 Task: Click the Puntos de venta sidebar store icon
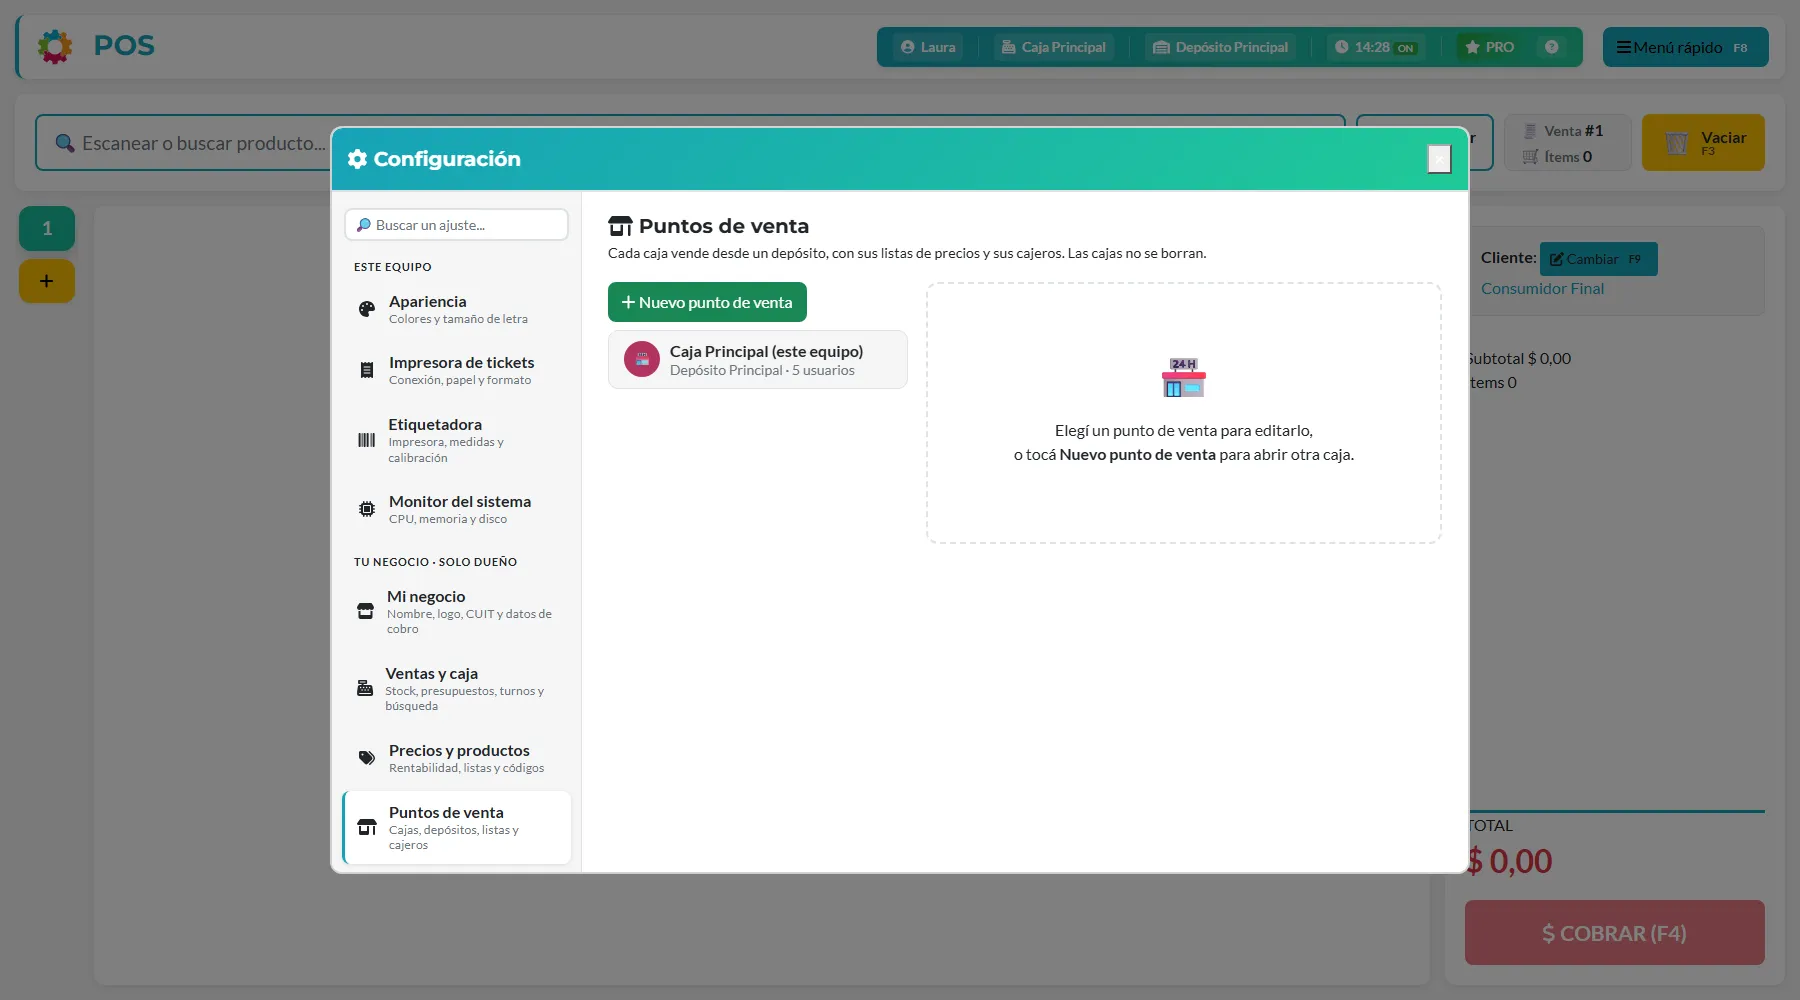[x=367, y=828]
